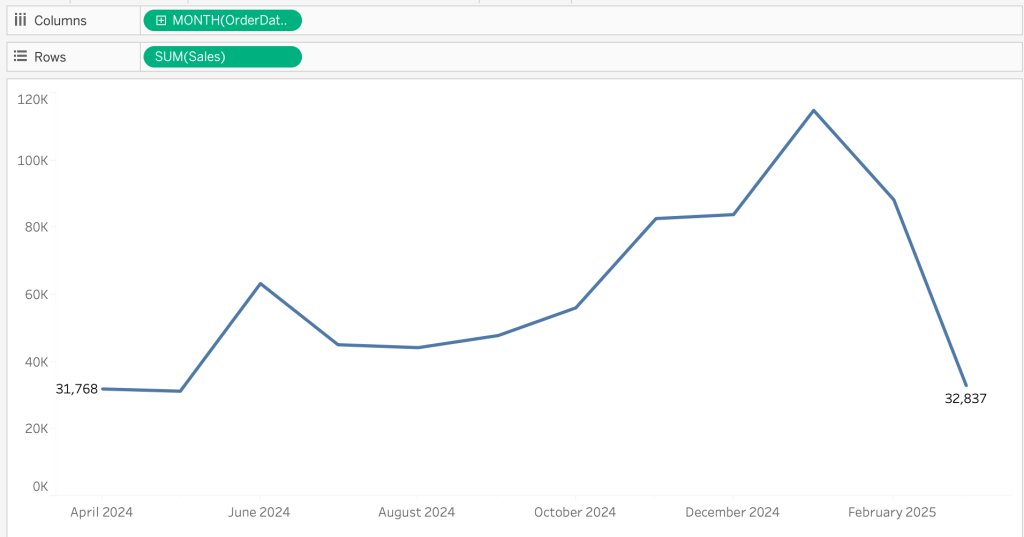Viewport: 1024px width, 537px height.
Task: Click the December 2024 axis label
Action: point(732,512)
